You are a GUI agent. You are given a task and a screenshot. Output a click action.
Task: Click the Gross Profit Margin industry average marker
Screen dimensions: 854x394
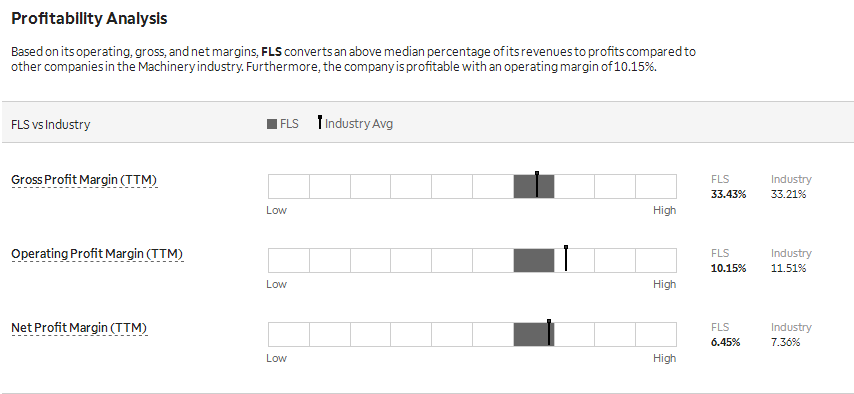point(536,184)
